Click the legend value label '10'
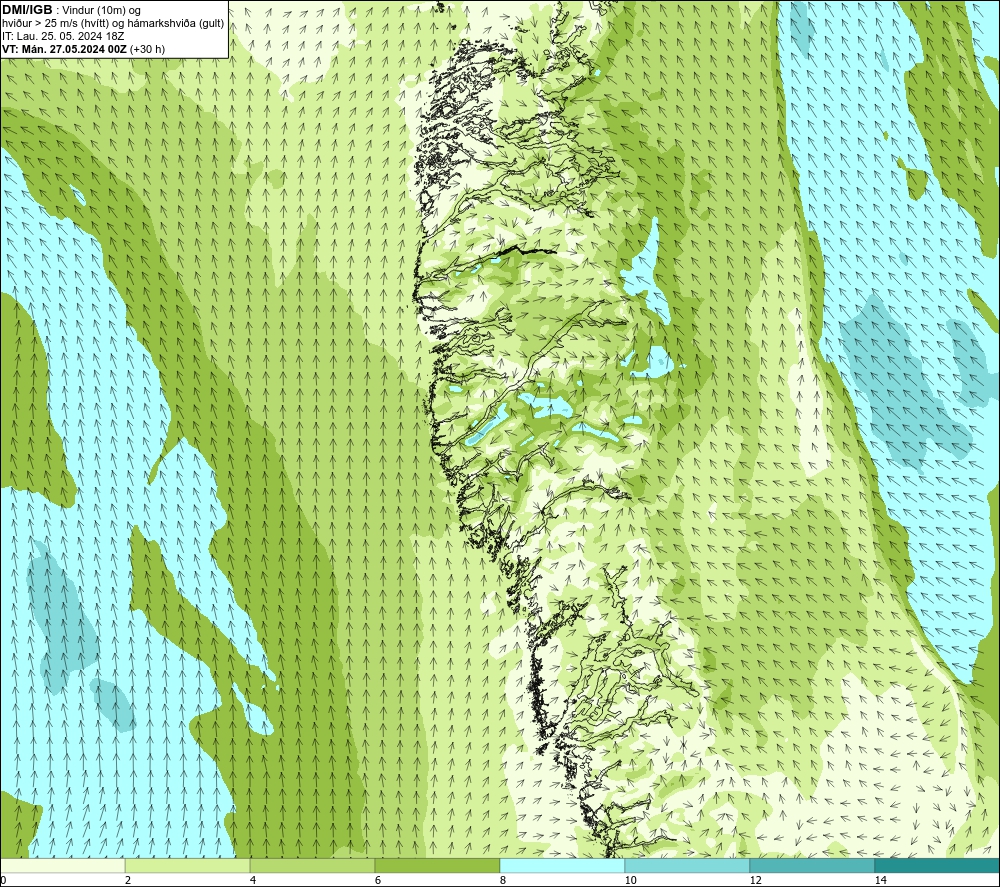1000x887 pixels. pyautogui.click(x=630, y=881)
